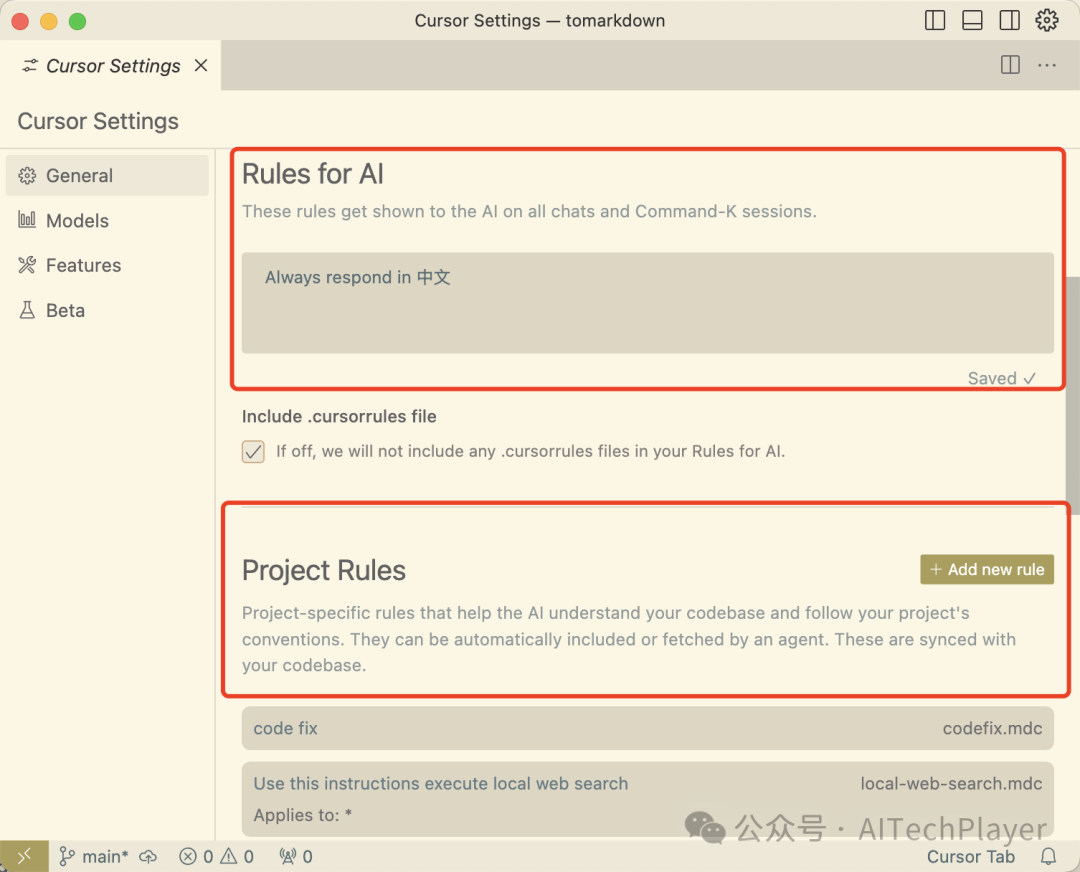
Task: Split editor right icon
Action: [x=1010, y=65]
